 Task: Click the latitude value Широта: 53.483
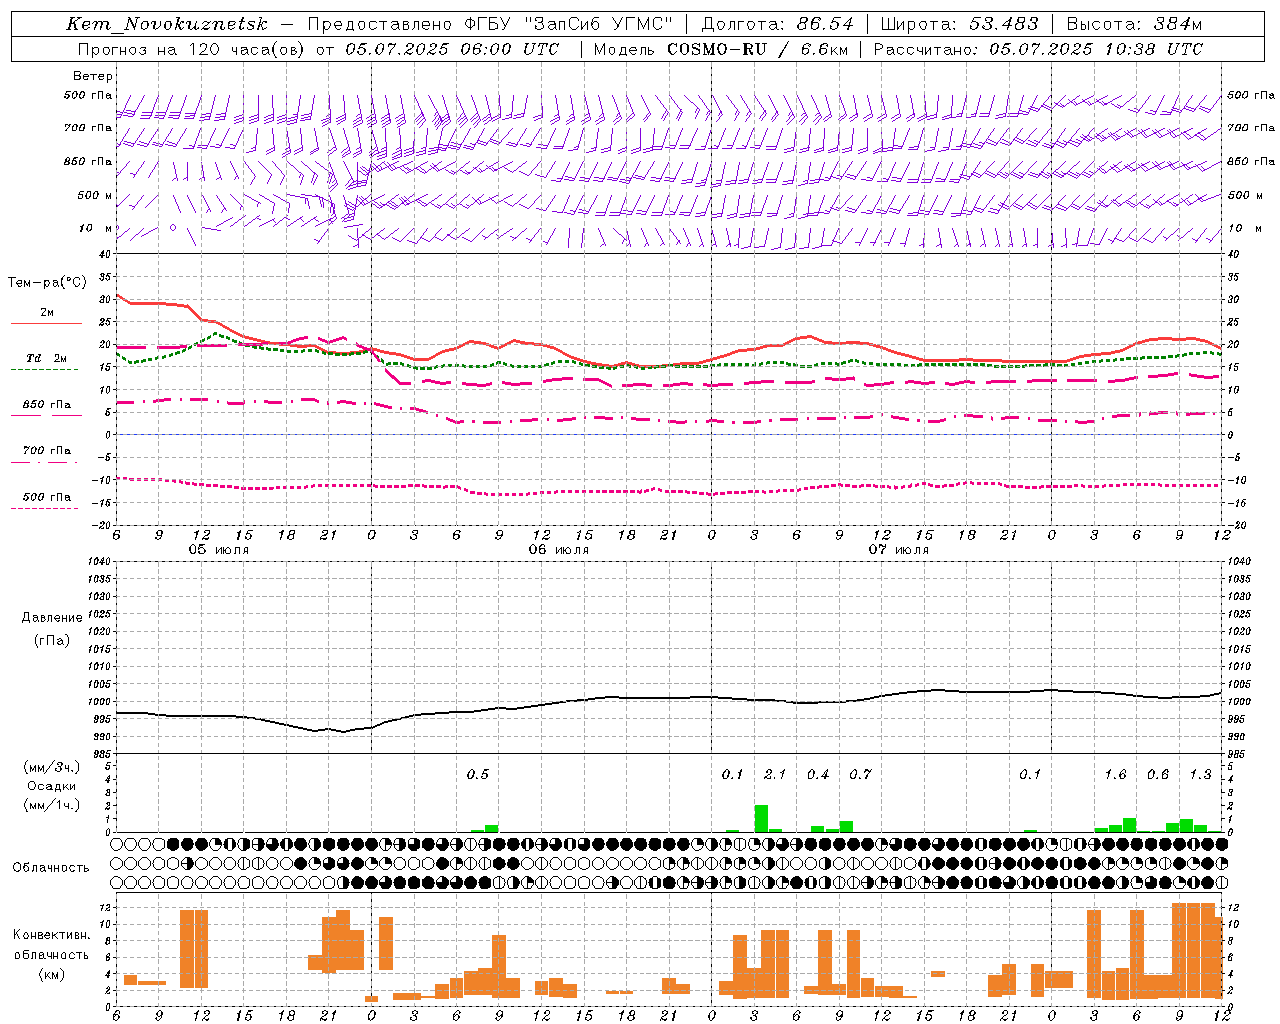(x=959, y=24)
